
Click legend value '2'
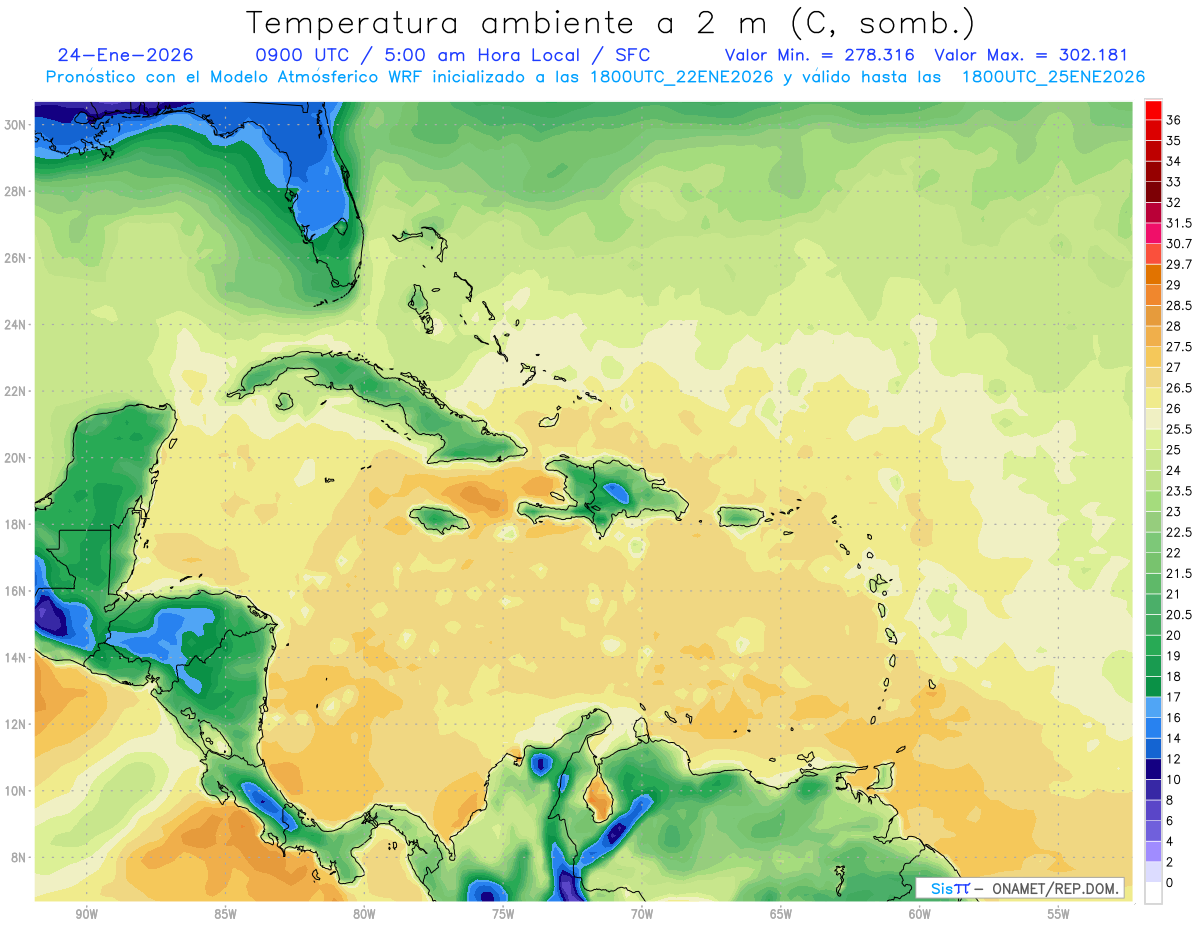point(1170,862)
